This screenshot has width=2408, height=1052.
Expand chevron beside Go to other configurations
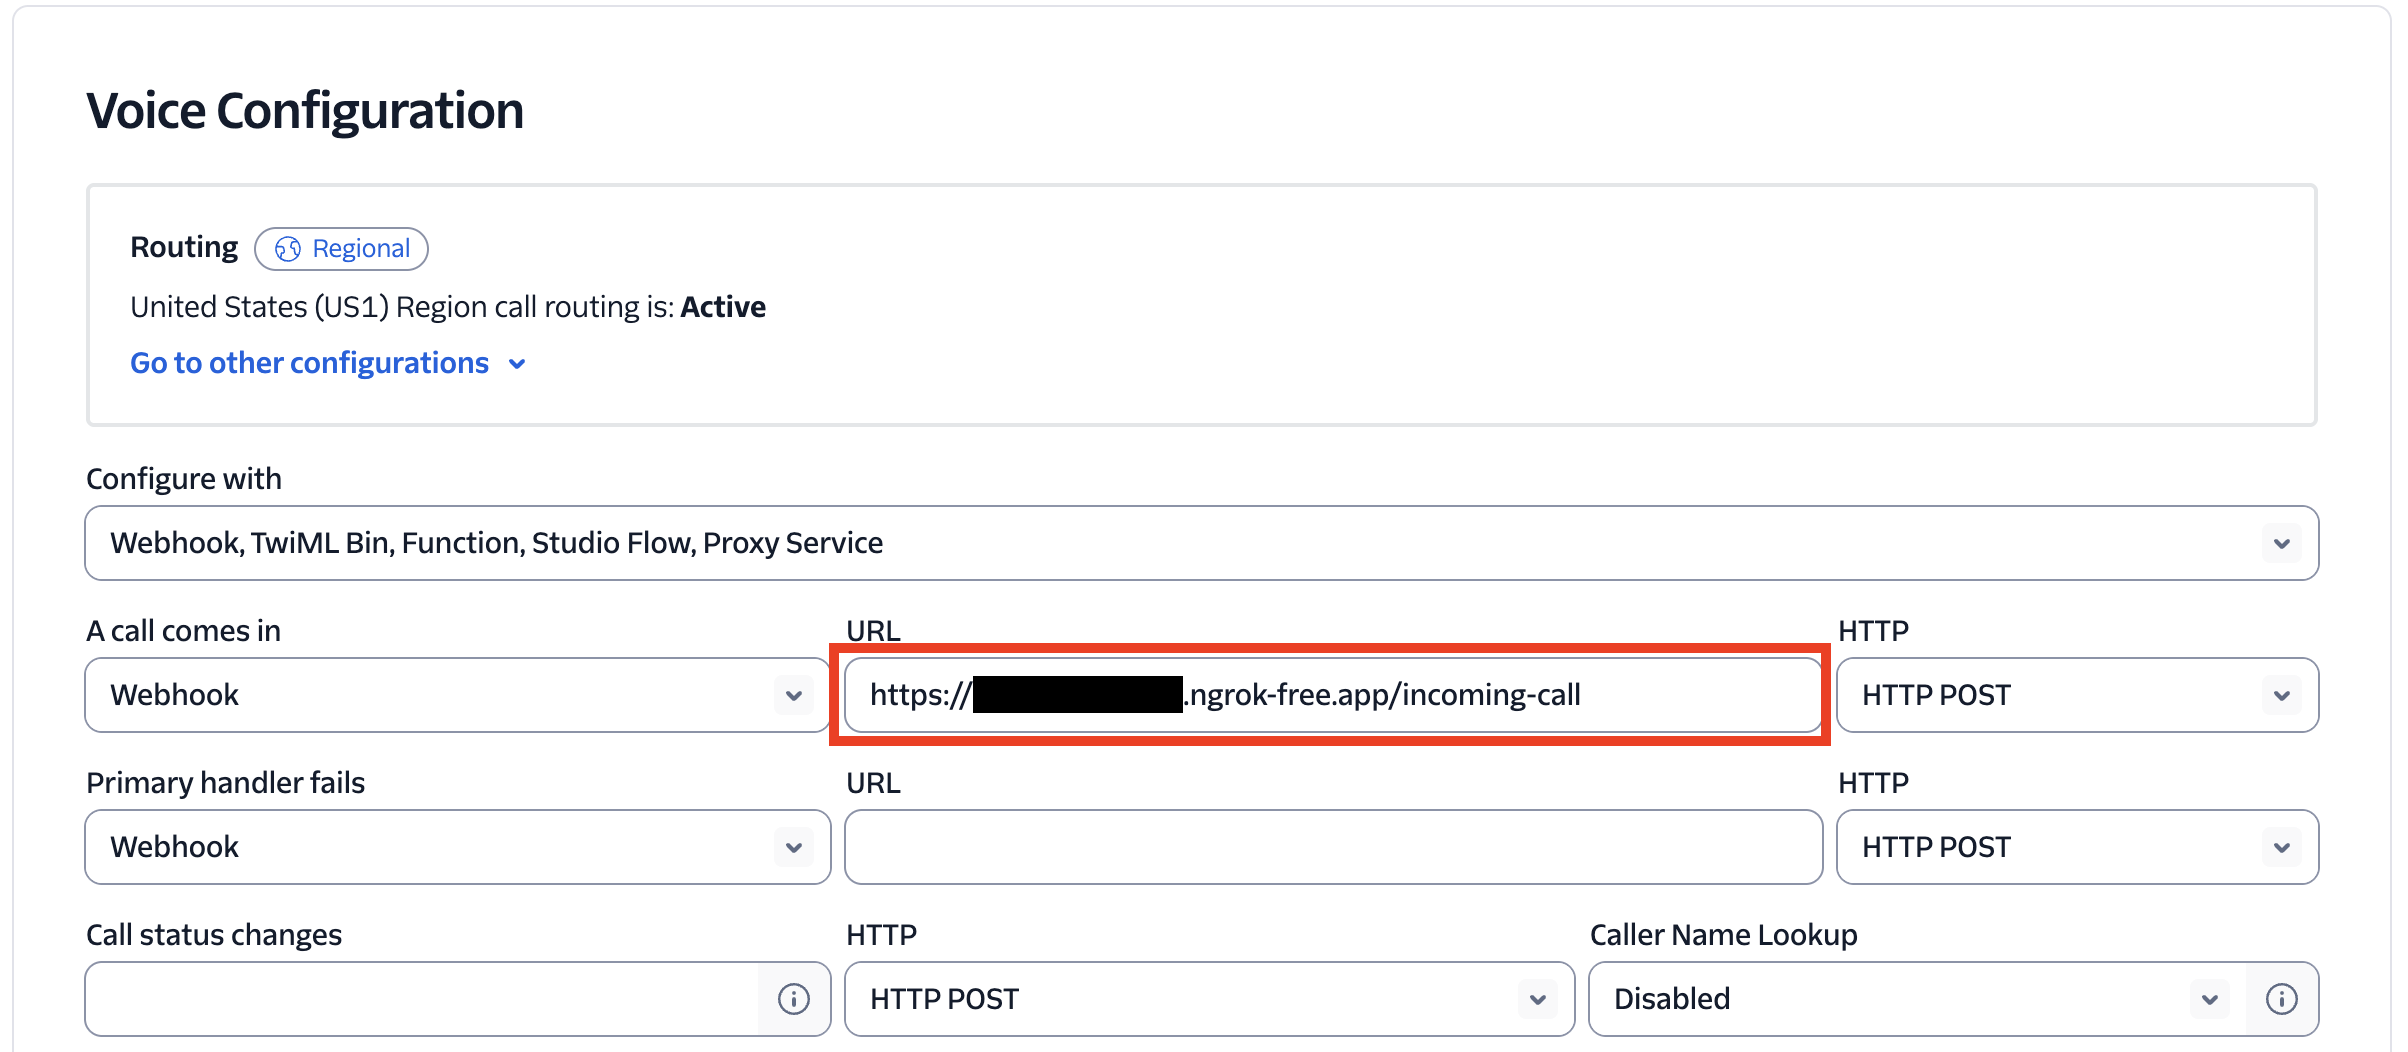pyautogui.click(x=517, y=364)
